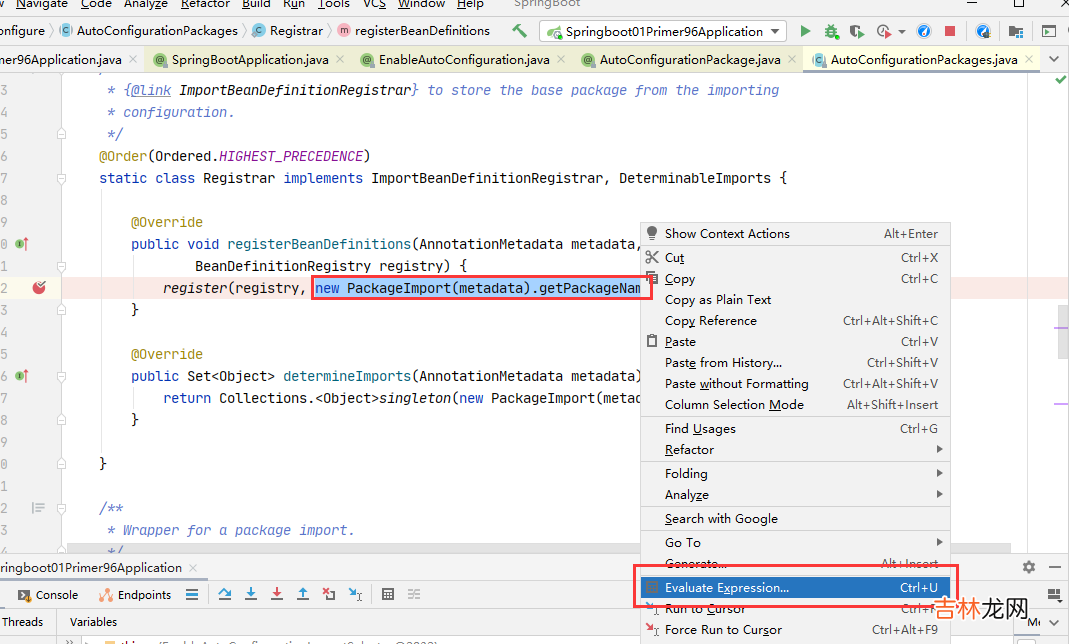Click the green Run button in the toolbar
1069x644 pixels.
coord(805,32)
